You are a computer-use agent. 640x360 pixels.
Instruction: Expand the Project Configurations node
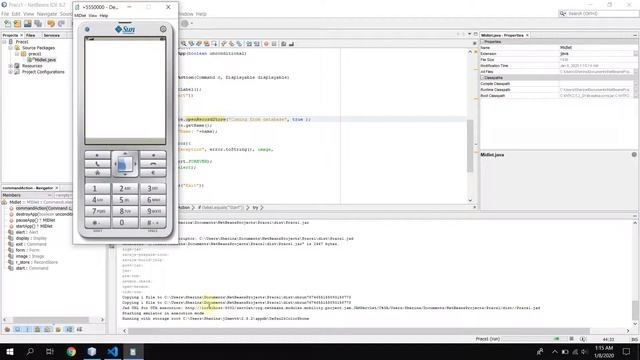tap(11, 72)
